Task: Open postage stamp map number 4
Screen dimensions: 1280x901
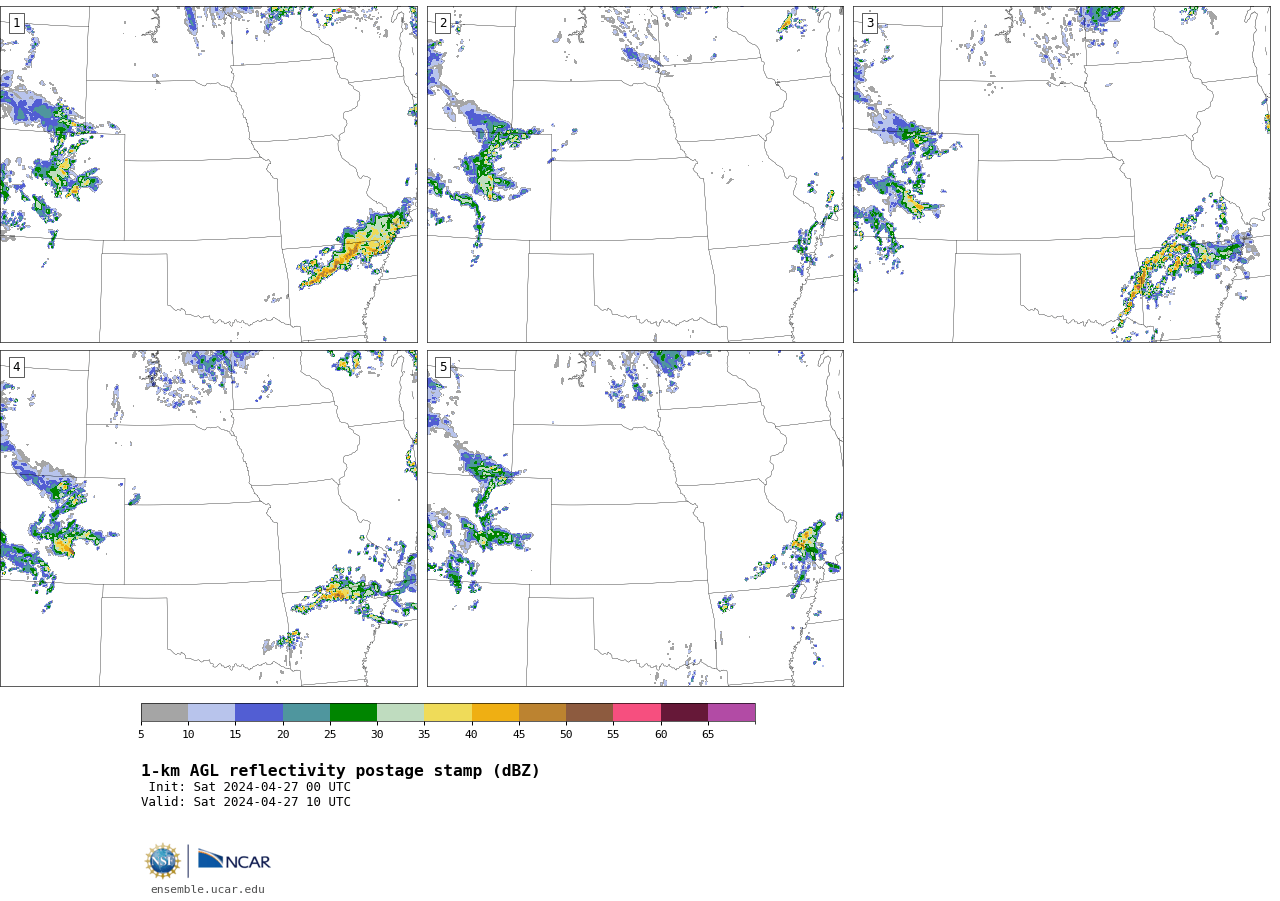Action: click(208, 518)
